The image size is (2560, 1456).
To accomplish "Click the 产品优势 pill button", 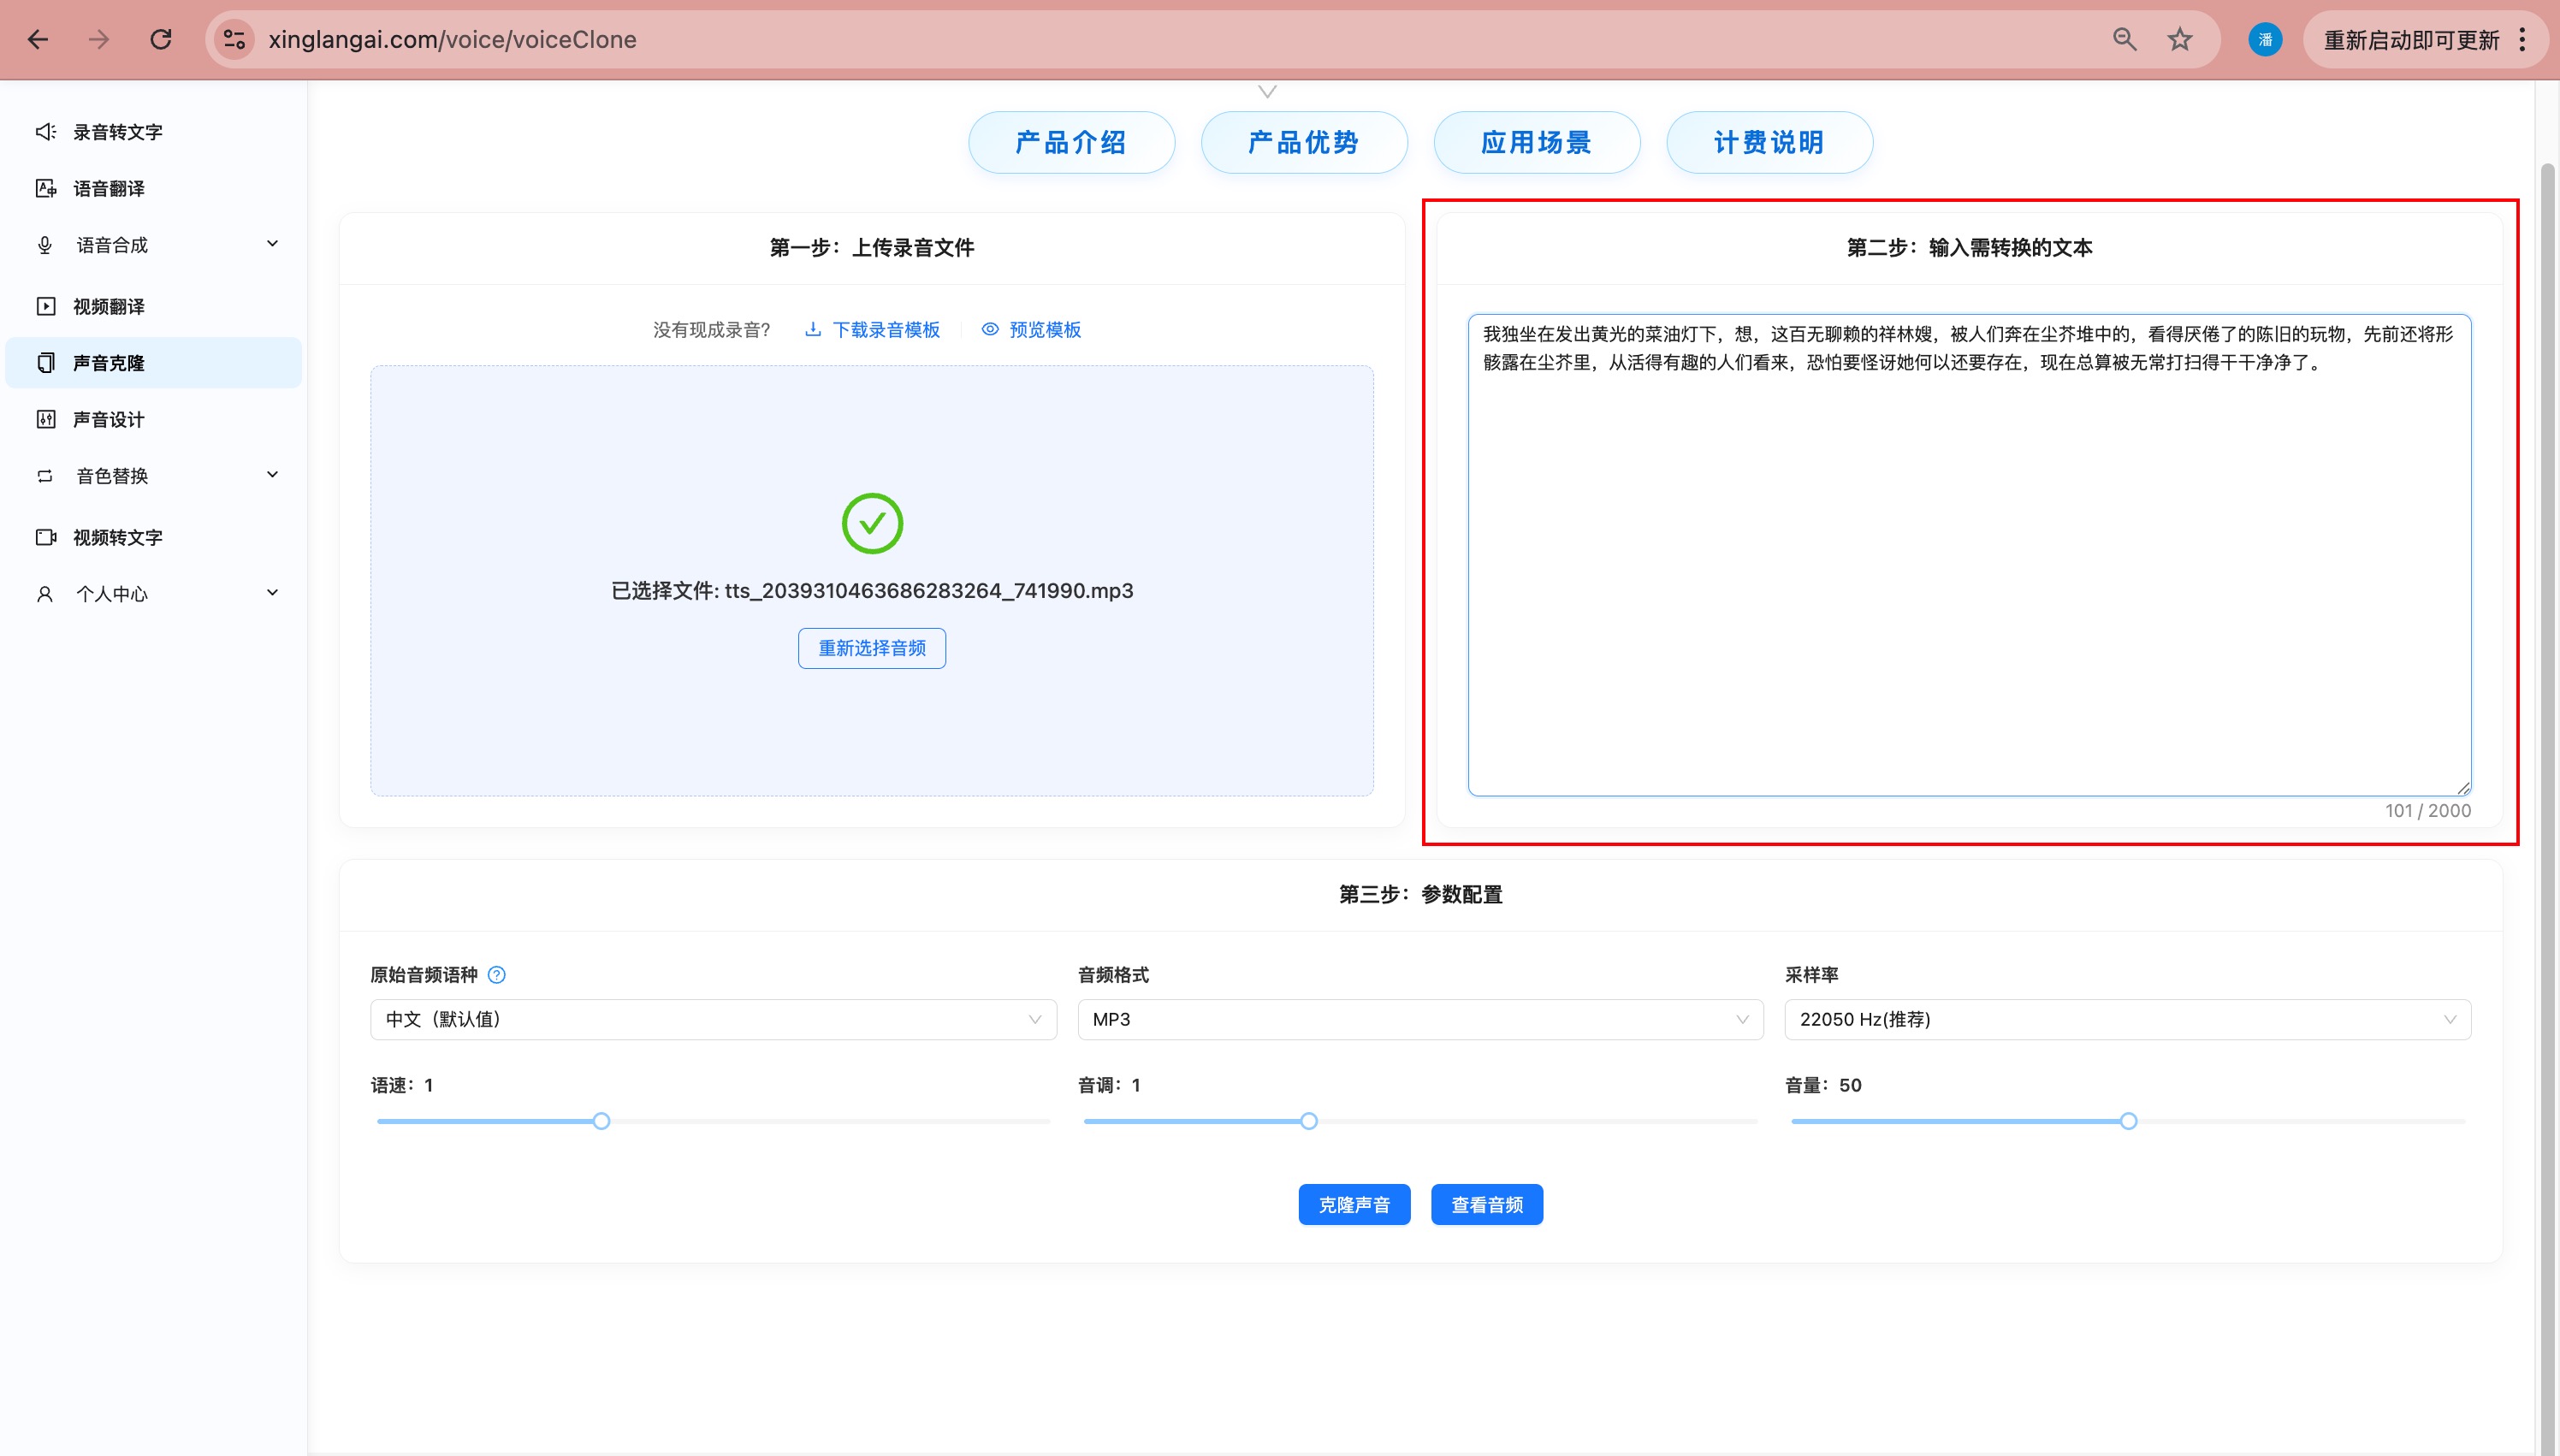I will (1304, 142).
